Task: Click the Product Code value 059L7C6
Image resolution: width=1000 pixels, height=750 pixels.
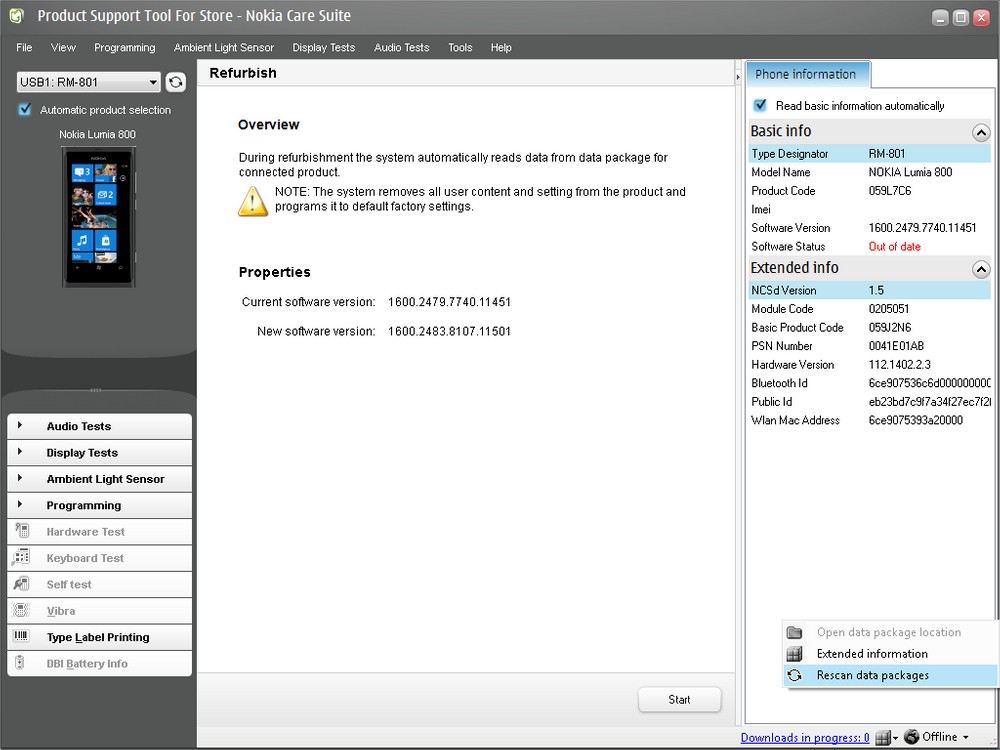Action: [x=890, y=191]
